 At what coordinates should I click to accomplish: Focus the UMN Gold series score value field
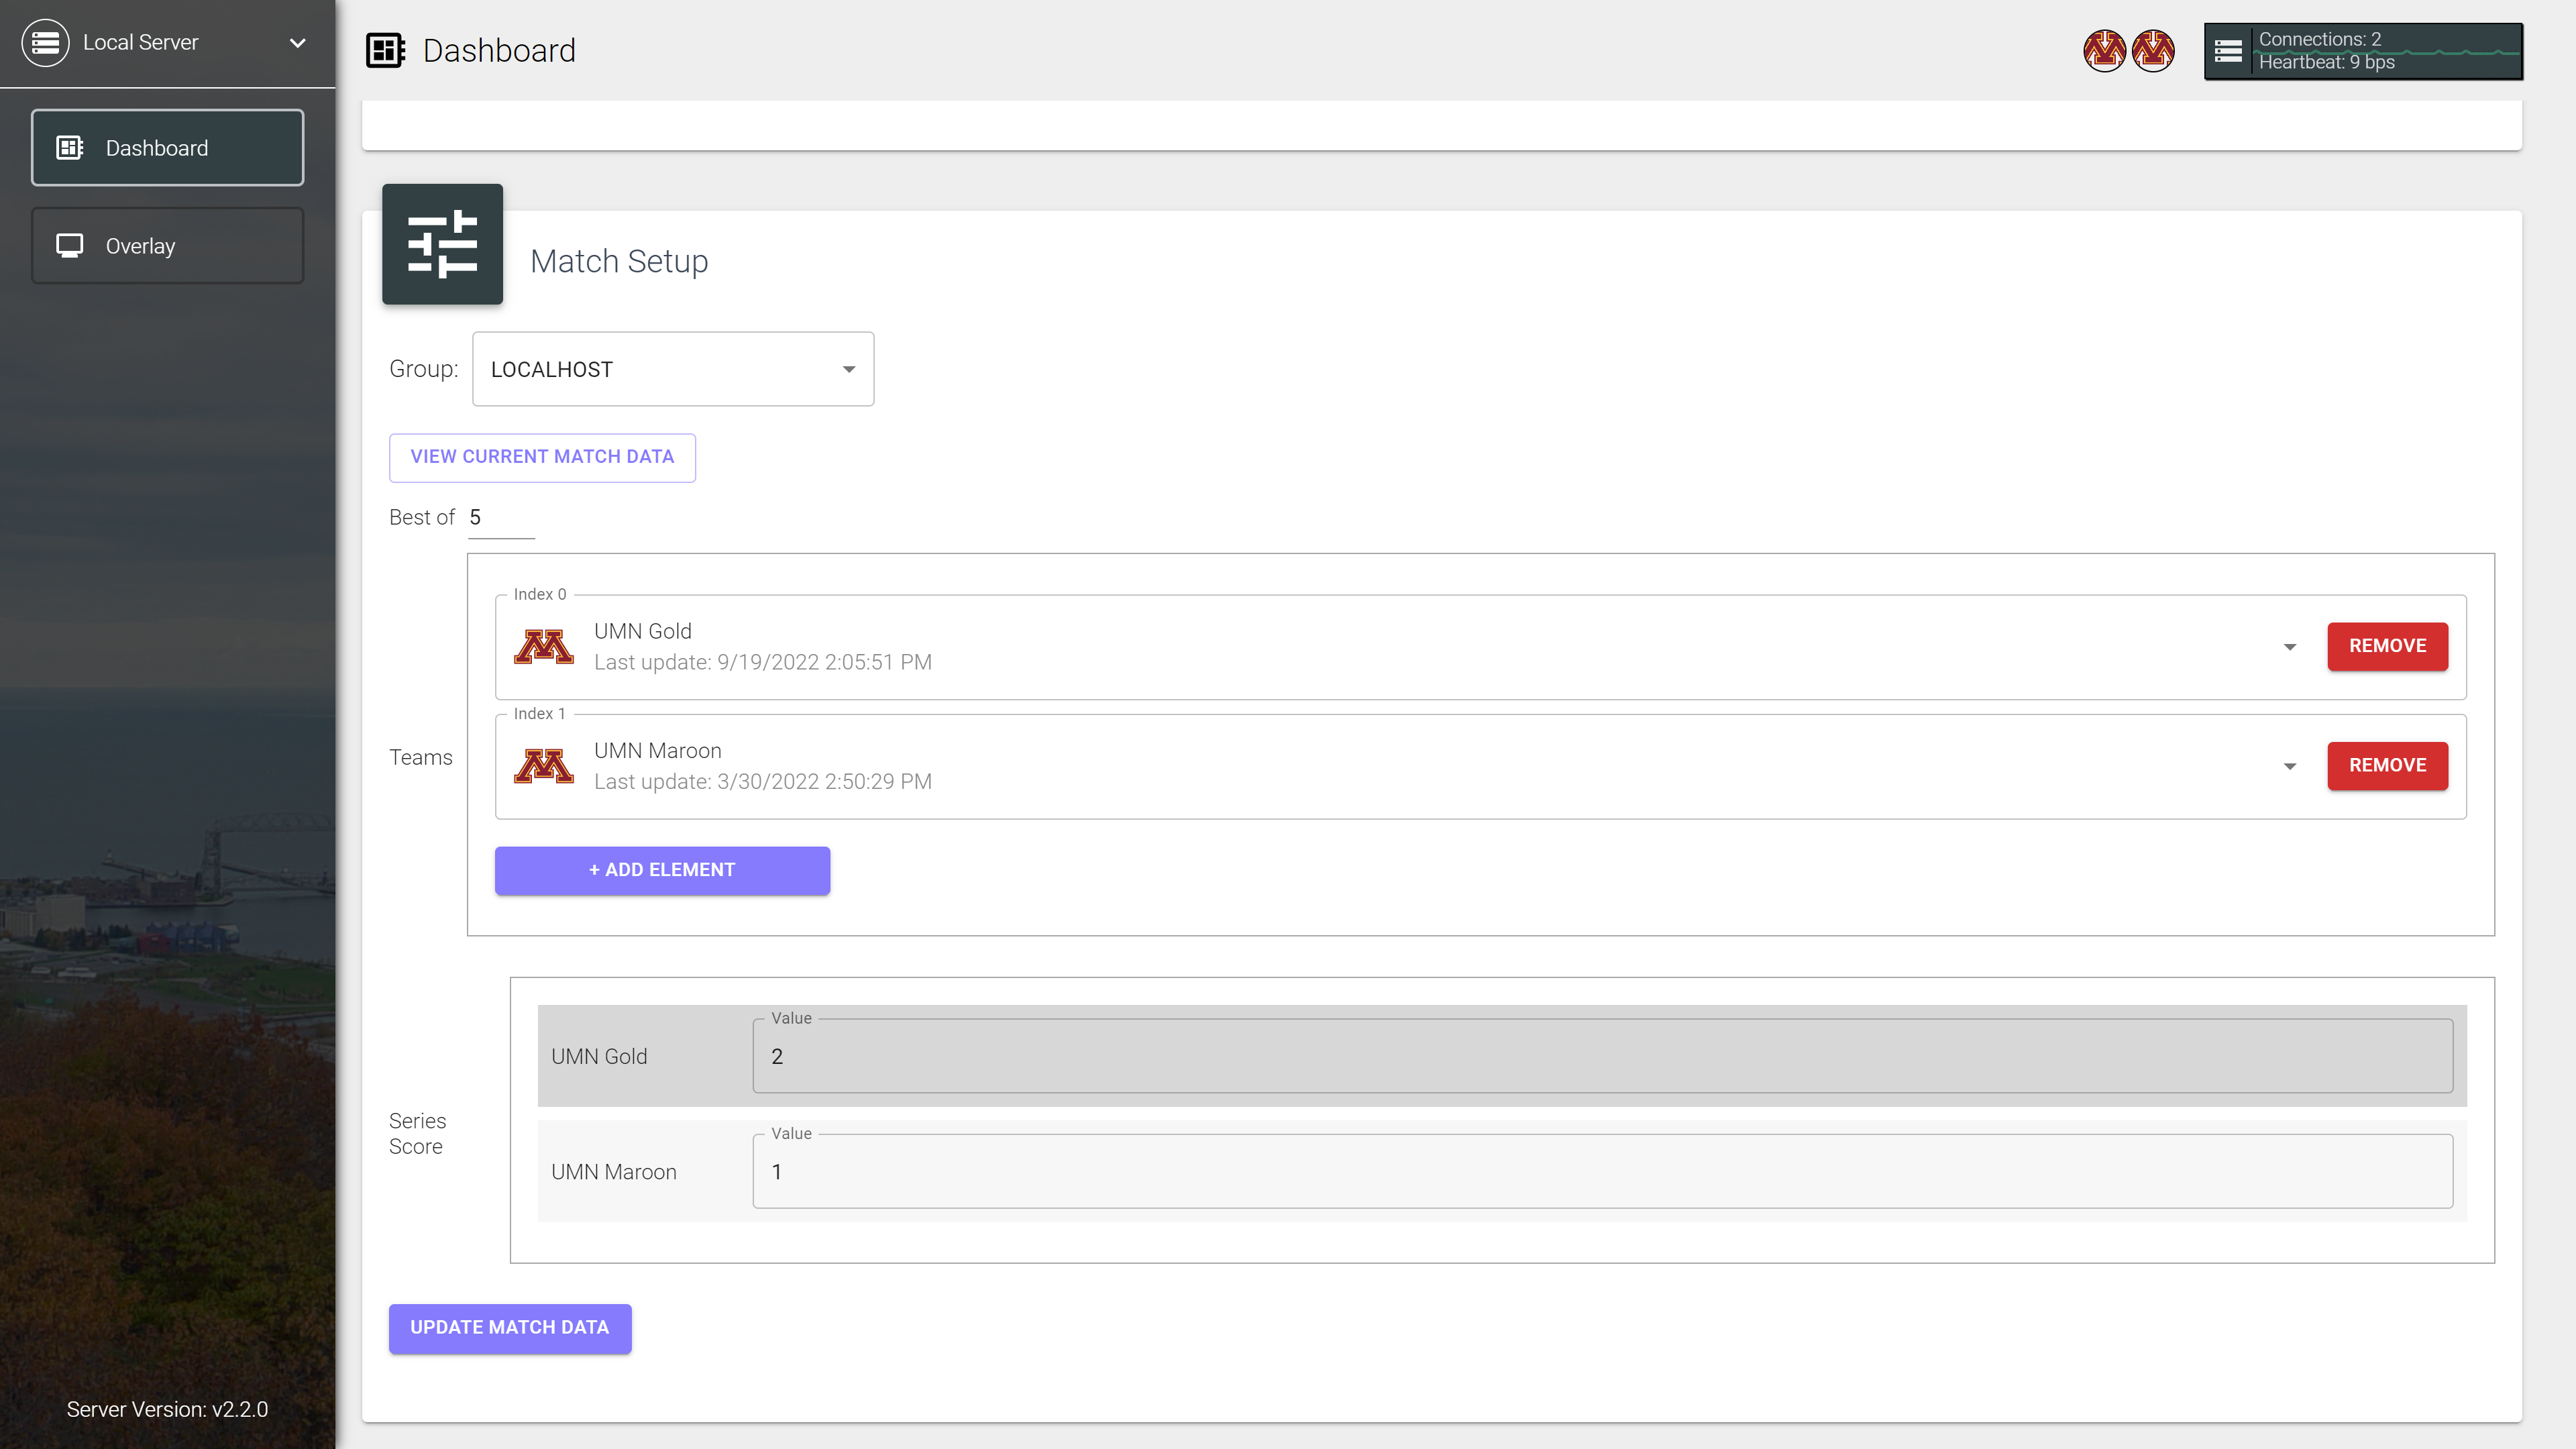(1602, 1056)
